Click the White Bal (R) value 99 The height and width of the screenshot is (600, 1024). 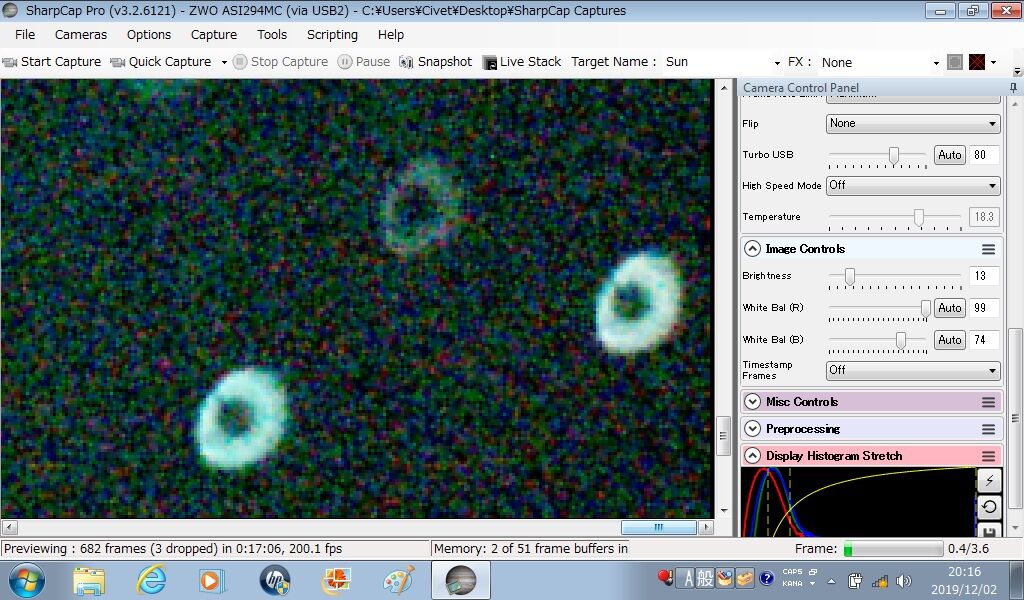click(x=984, y=308)
